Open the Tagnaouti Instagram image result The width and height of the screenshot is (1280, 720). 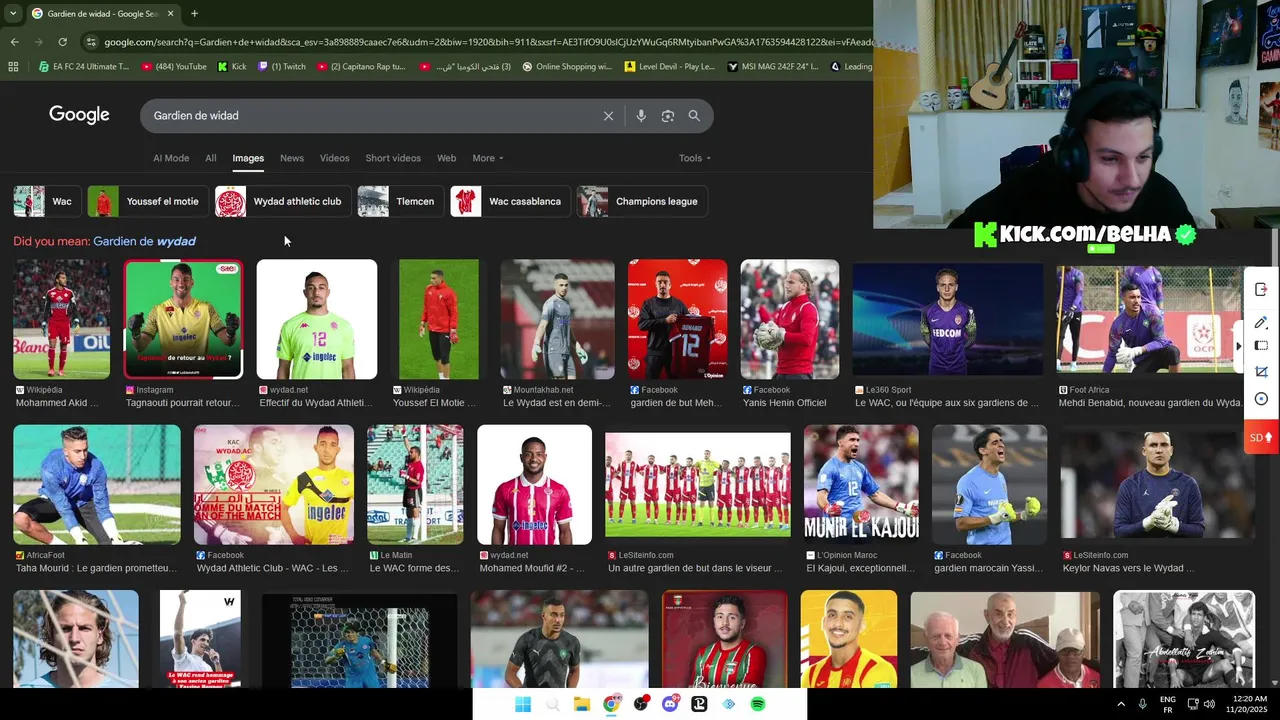coord(183,319)
